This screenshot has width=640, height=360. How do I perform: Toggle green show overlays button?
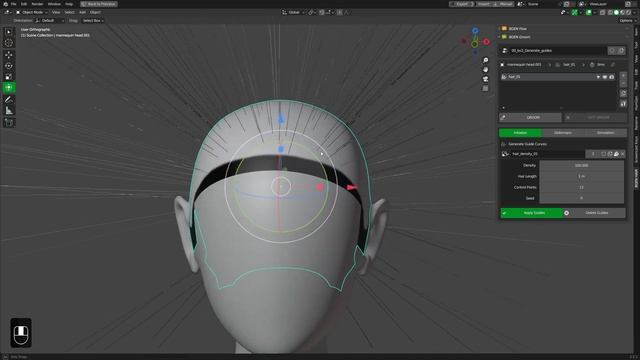[x=589, y=13]
